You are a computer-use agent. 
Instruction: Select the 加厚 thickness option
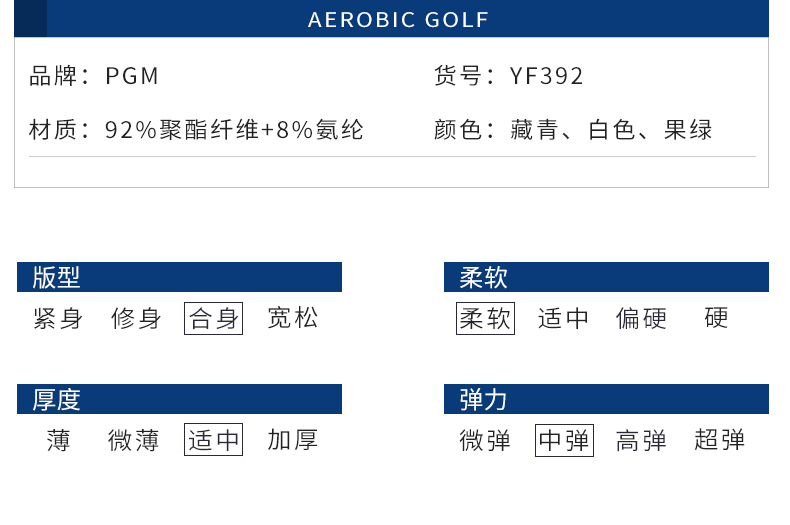coord(293,440)
